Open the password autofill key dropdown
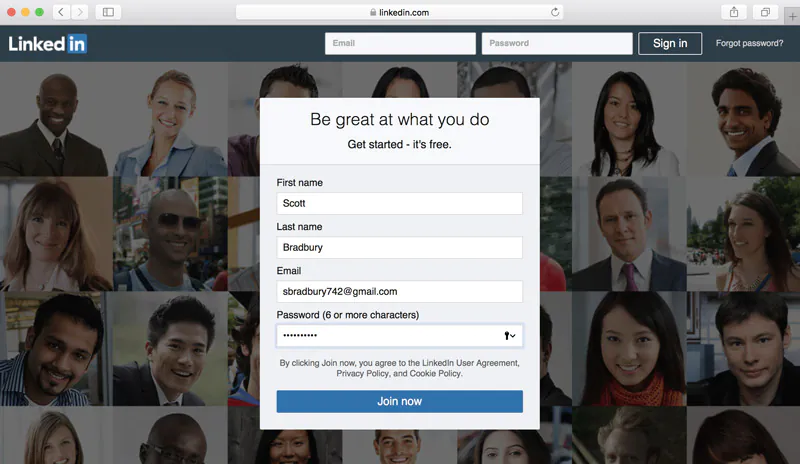Screen dimensions: 800x464 click(510, 335)
